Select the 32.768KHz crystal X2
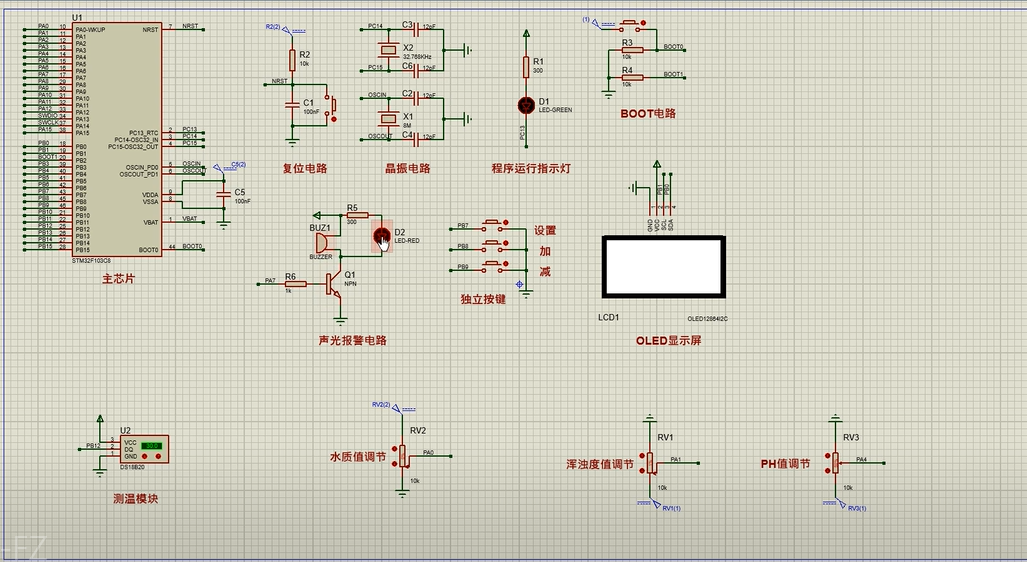 (389, 50)
